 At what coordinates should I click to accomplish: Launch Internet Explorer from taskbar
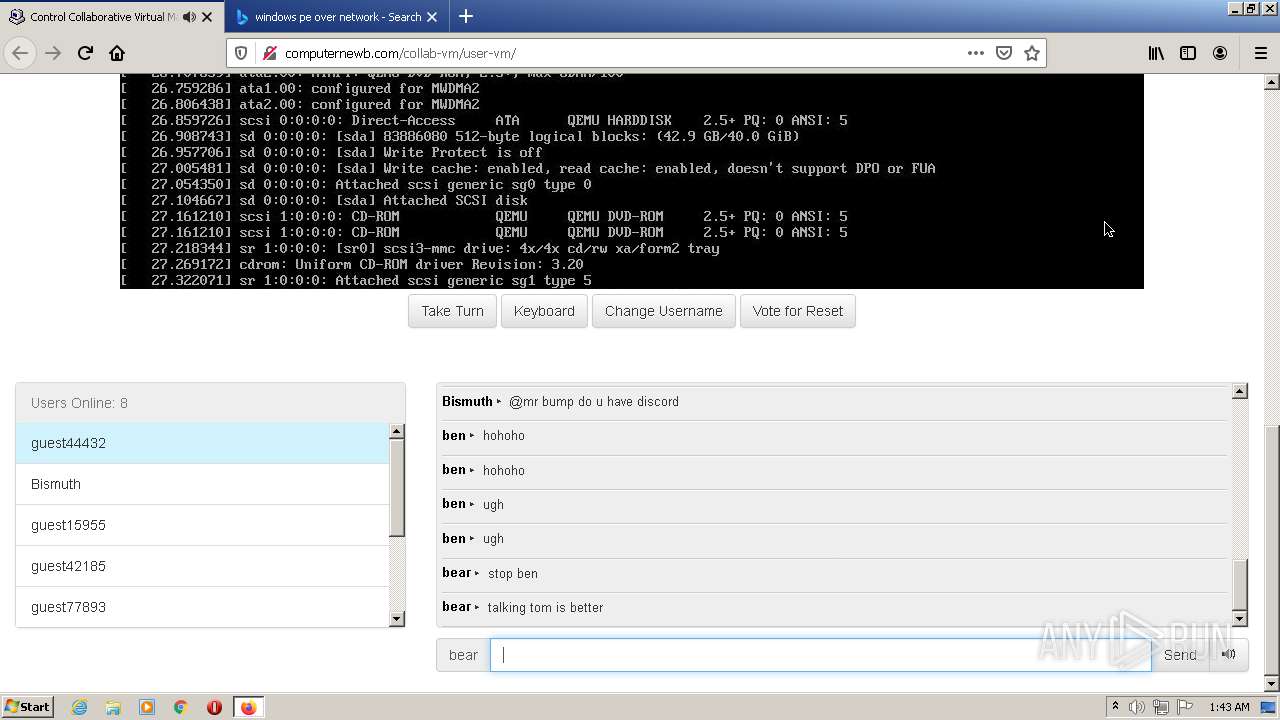pos(79,707)
